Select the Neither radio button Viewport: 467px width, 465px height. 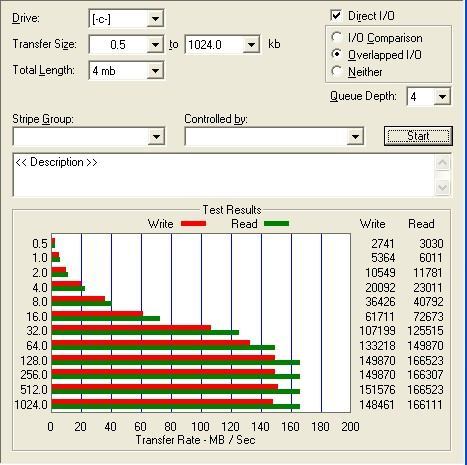(337, 71)
